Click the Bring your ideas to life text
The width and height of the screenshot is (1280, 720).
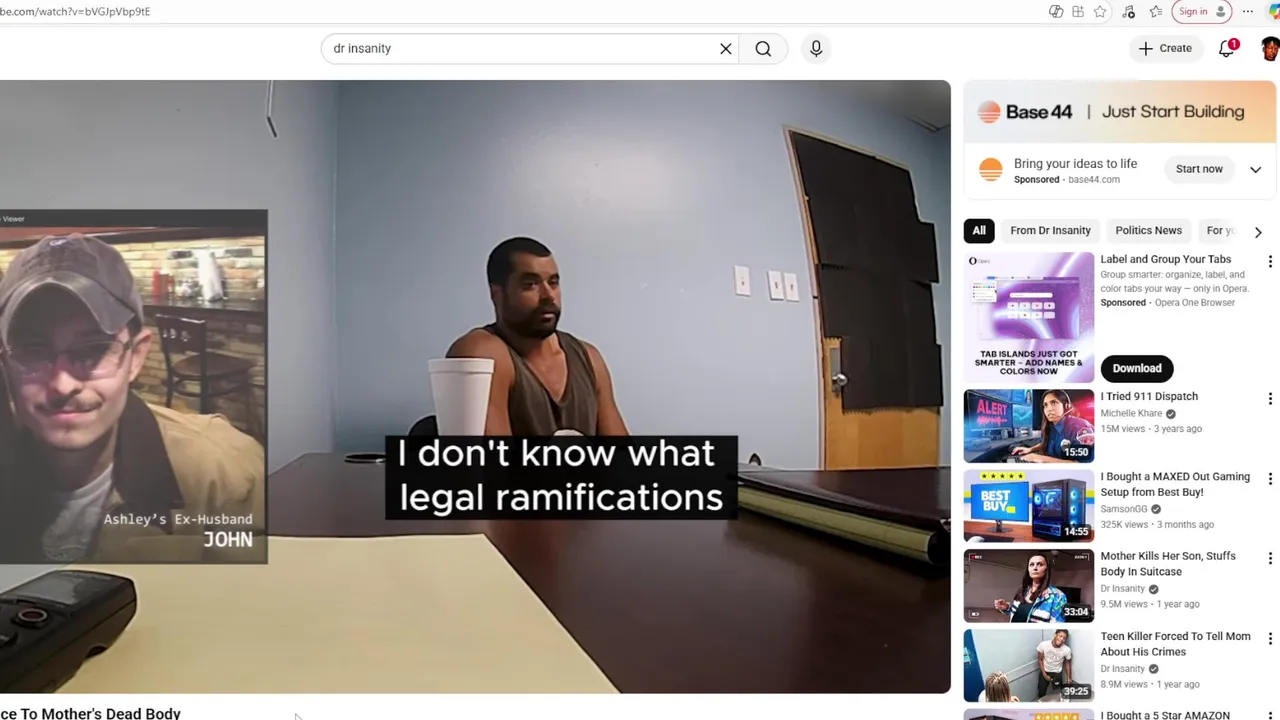click(x=1075, y=163)
